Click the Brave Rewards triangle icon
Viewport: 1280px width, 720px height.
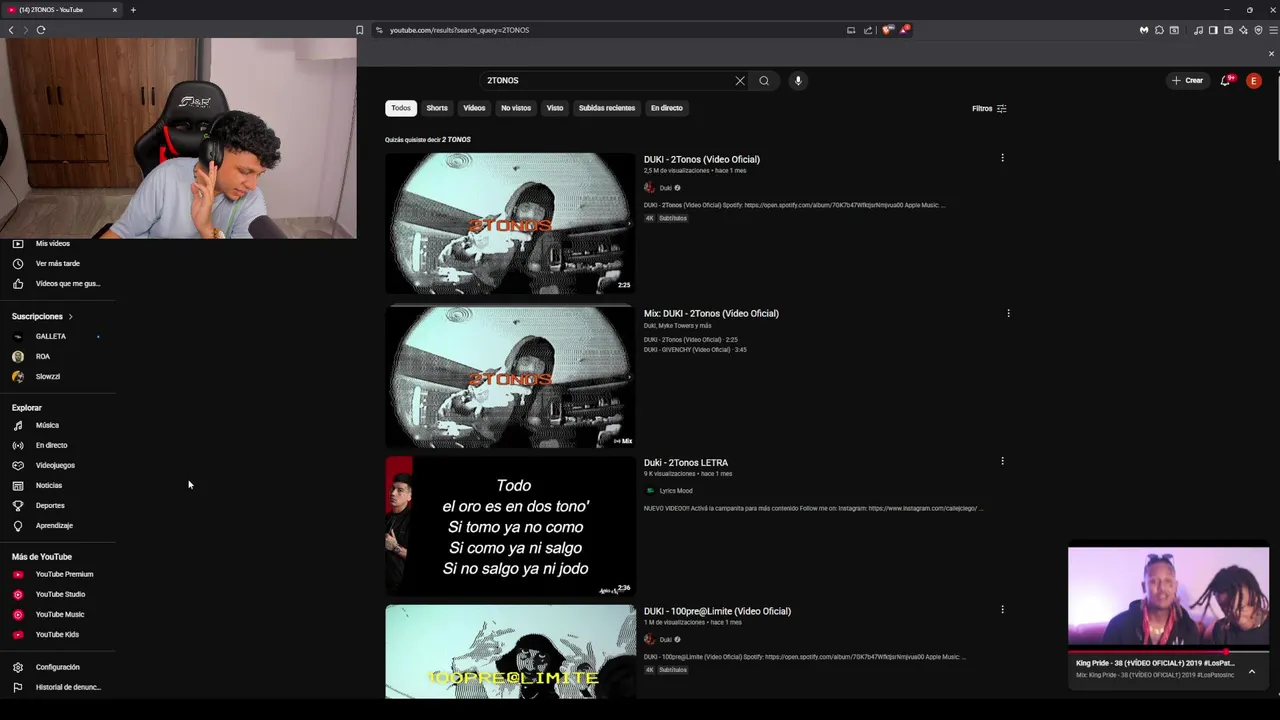pyautogui.click(x=903, y=30)
